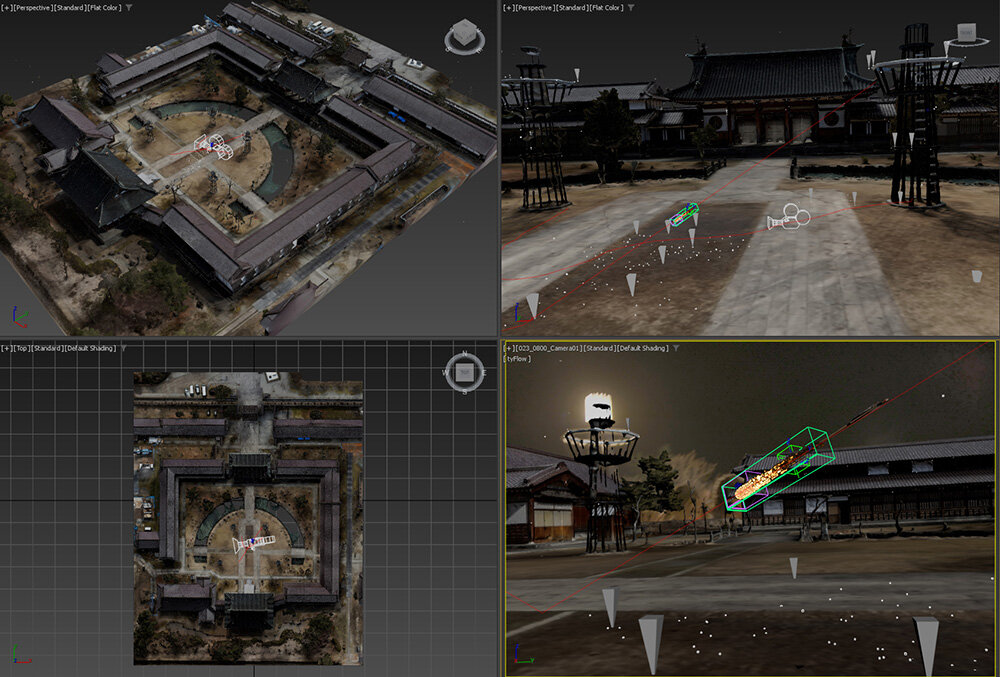This screenshot has height=677, width=1000.
Task: Select the camera gizmo in the Top viewport courtyard
Action: click(x=254, y=543)
